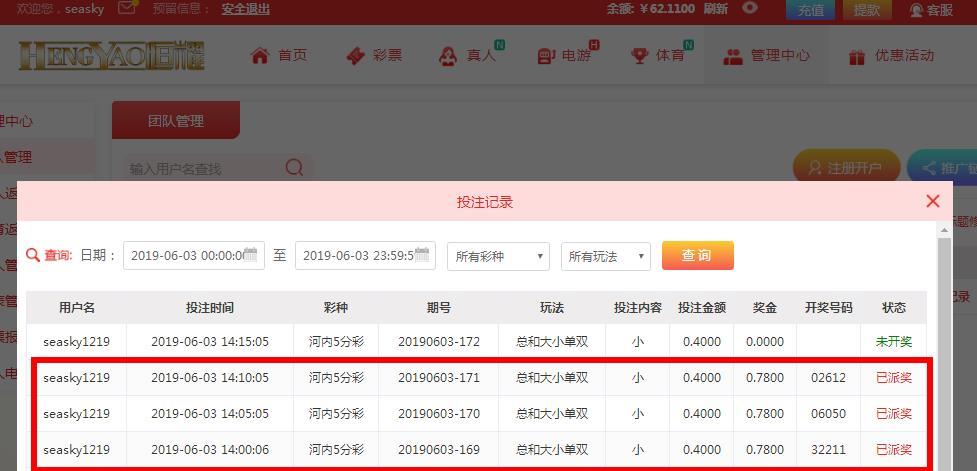
Task: Click the trophy sports icon
Action: [639, 56]
